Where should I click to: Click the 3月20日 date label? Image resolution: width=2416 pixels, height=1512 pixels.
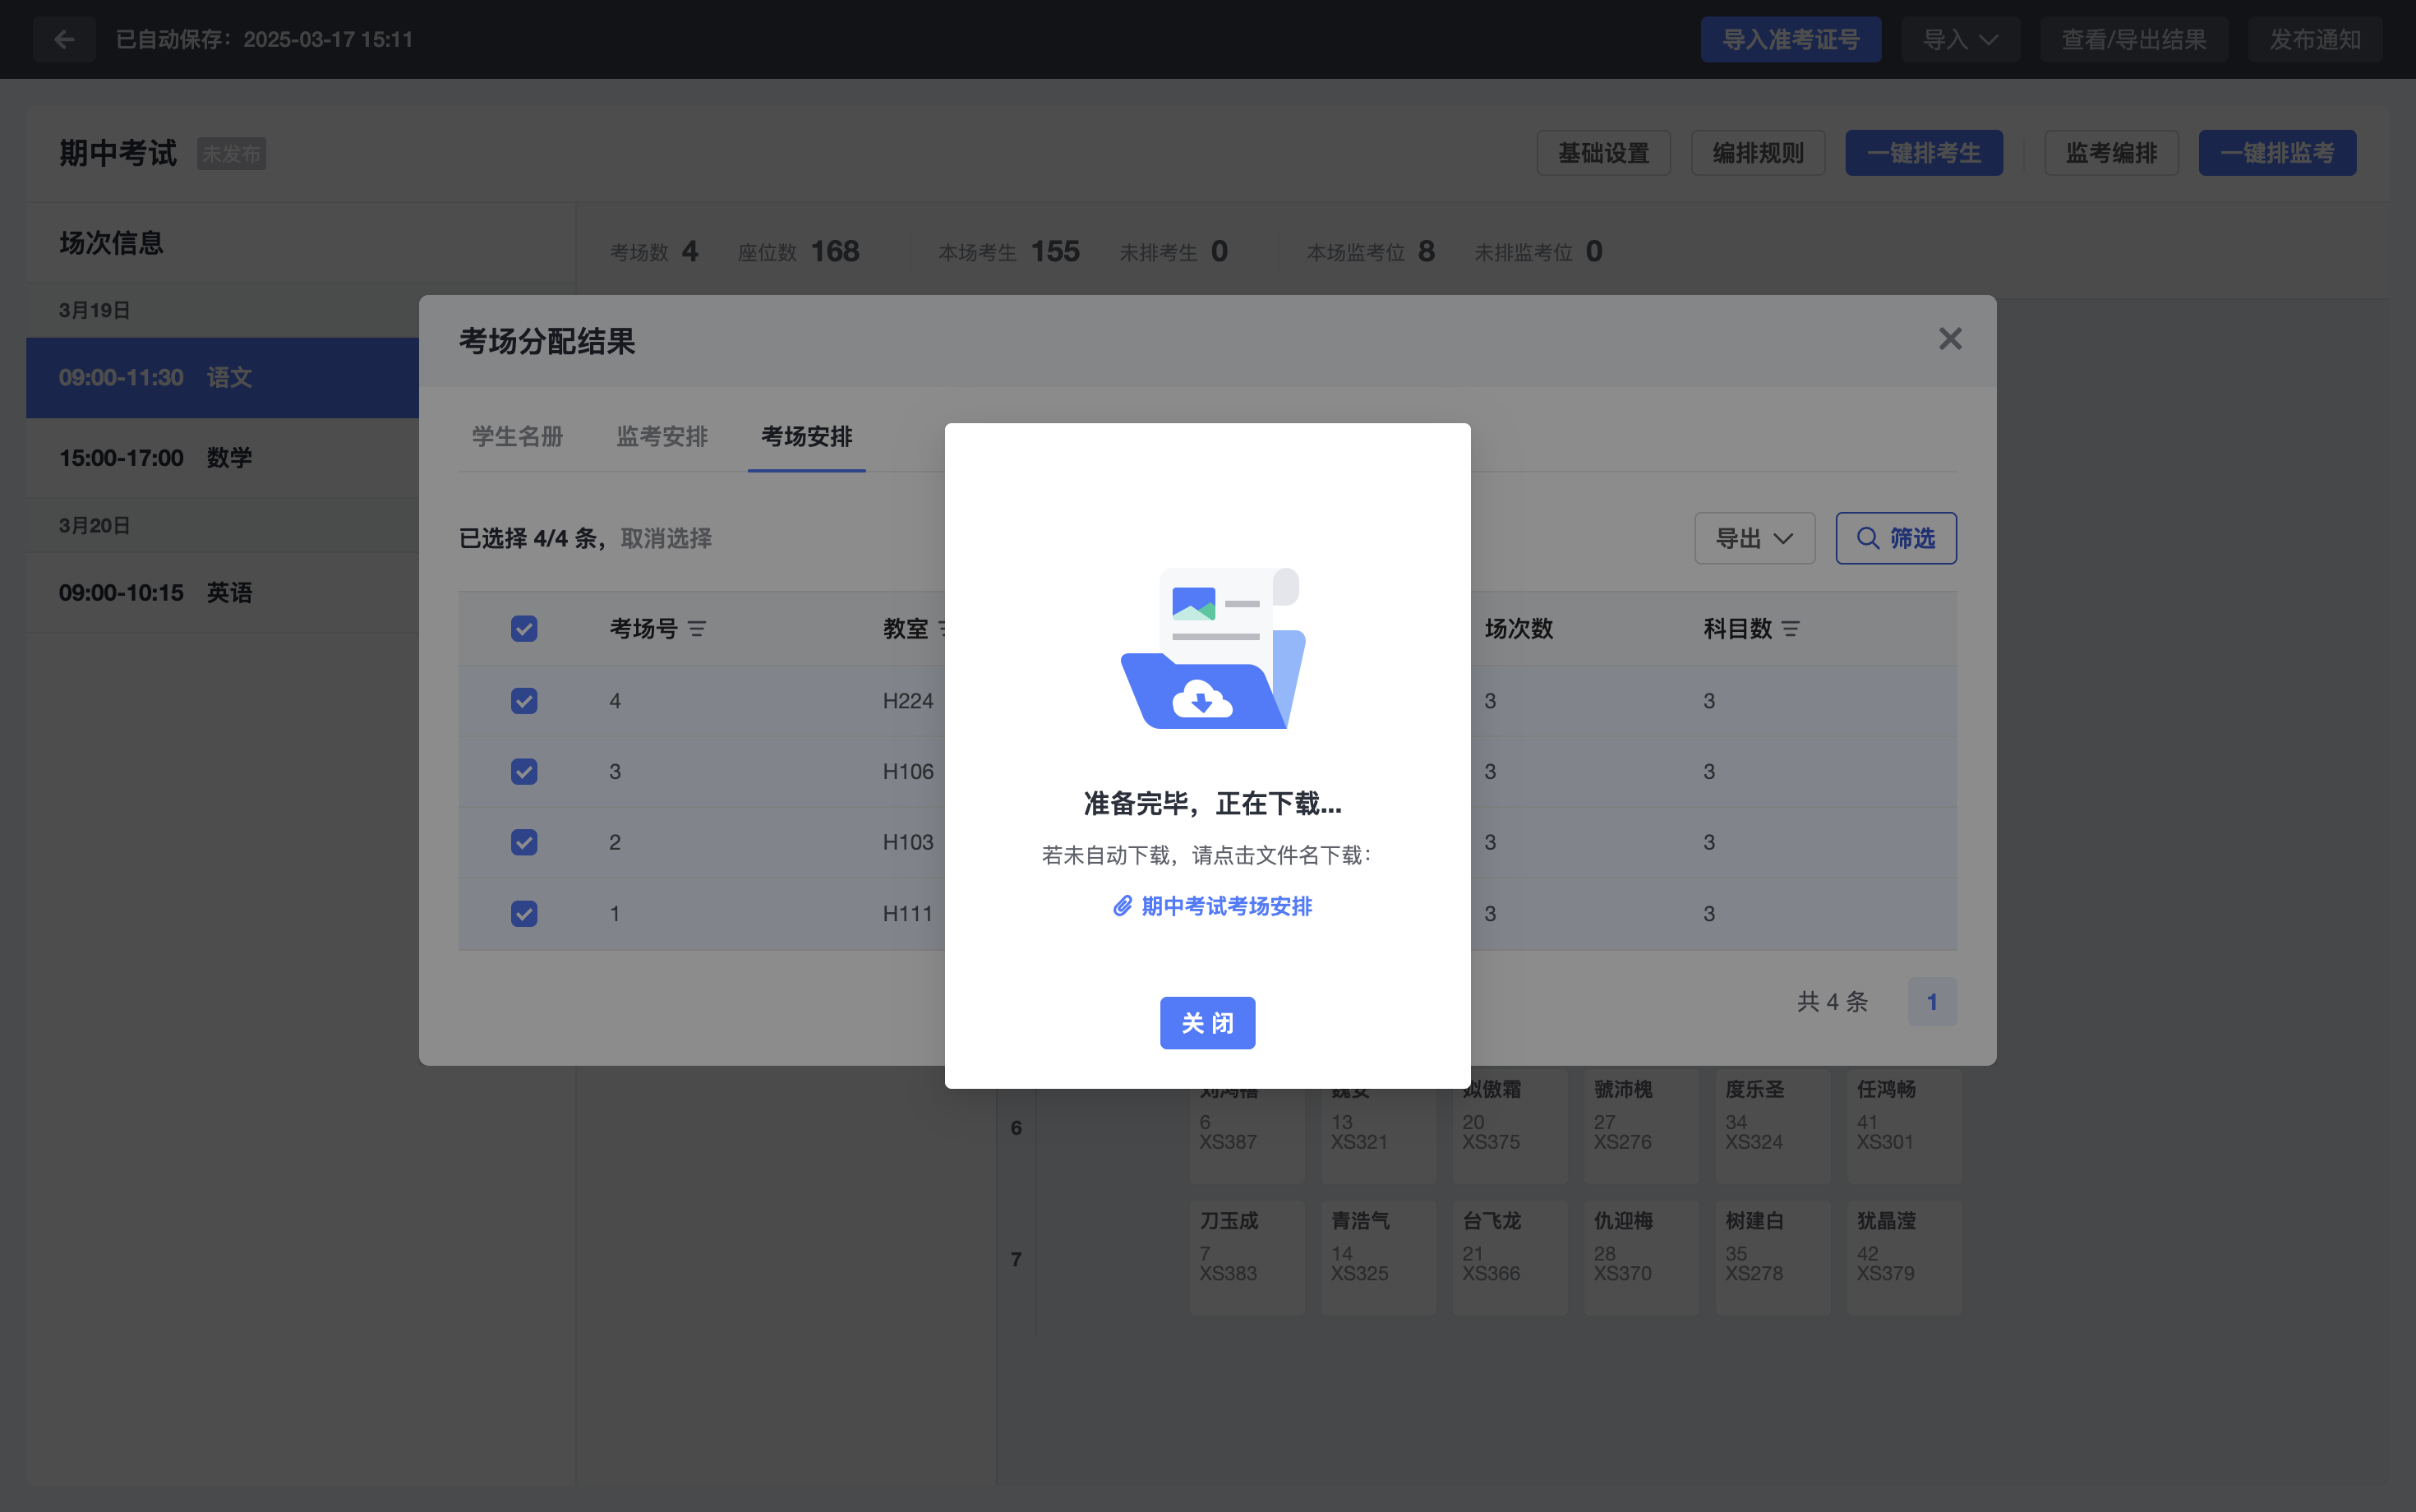94,526
